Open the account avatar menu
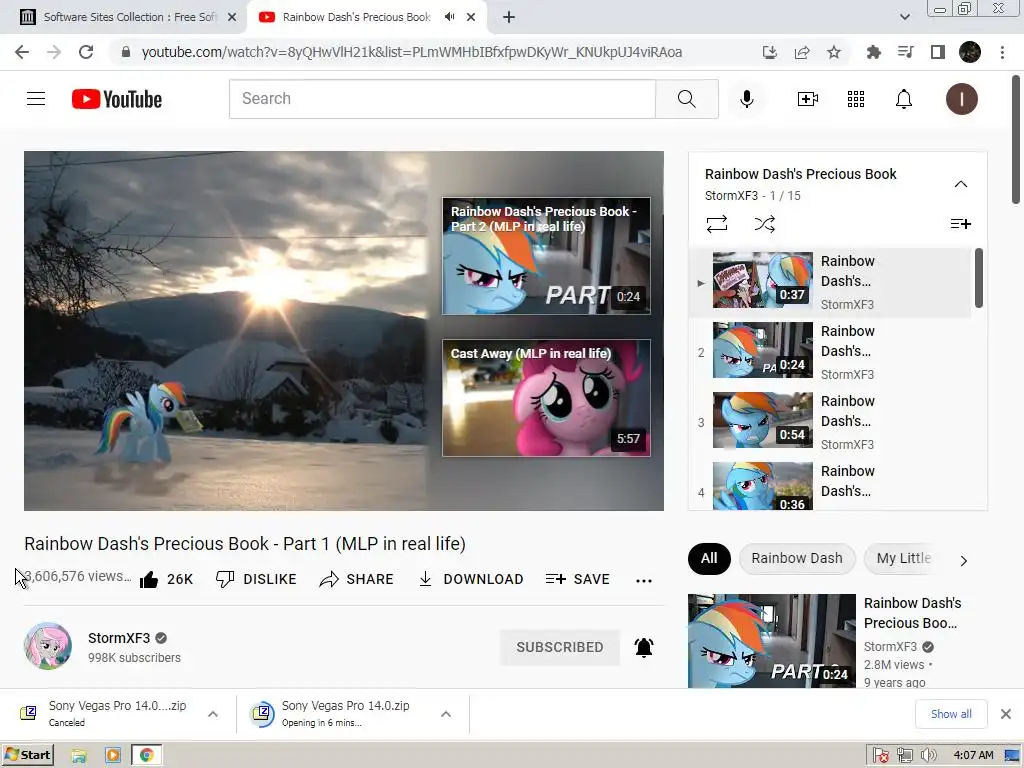This screenshot has width=1024, height=768. click(x=961, y=99)
